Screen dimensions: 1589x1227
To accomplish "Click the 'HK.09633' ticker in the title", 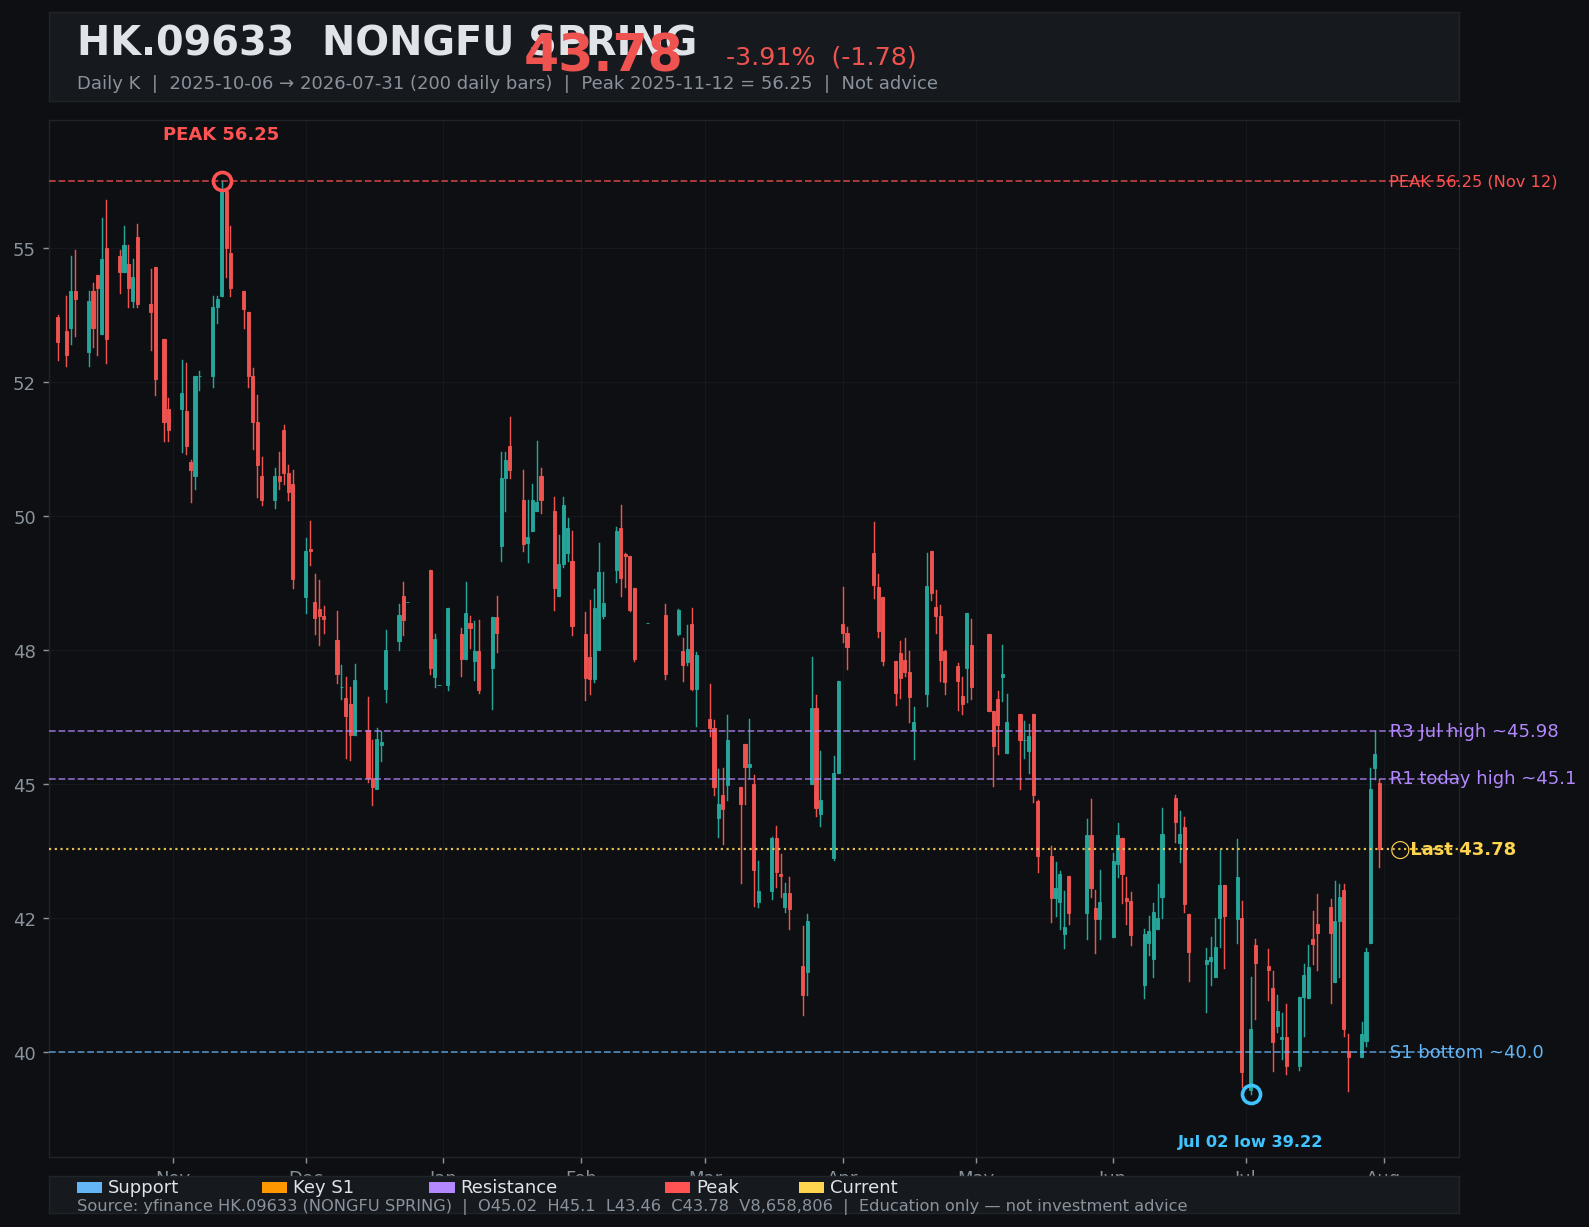I will pos(185,42).
